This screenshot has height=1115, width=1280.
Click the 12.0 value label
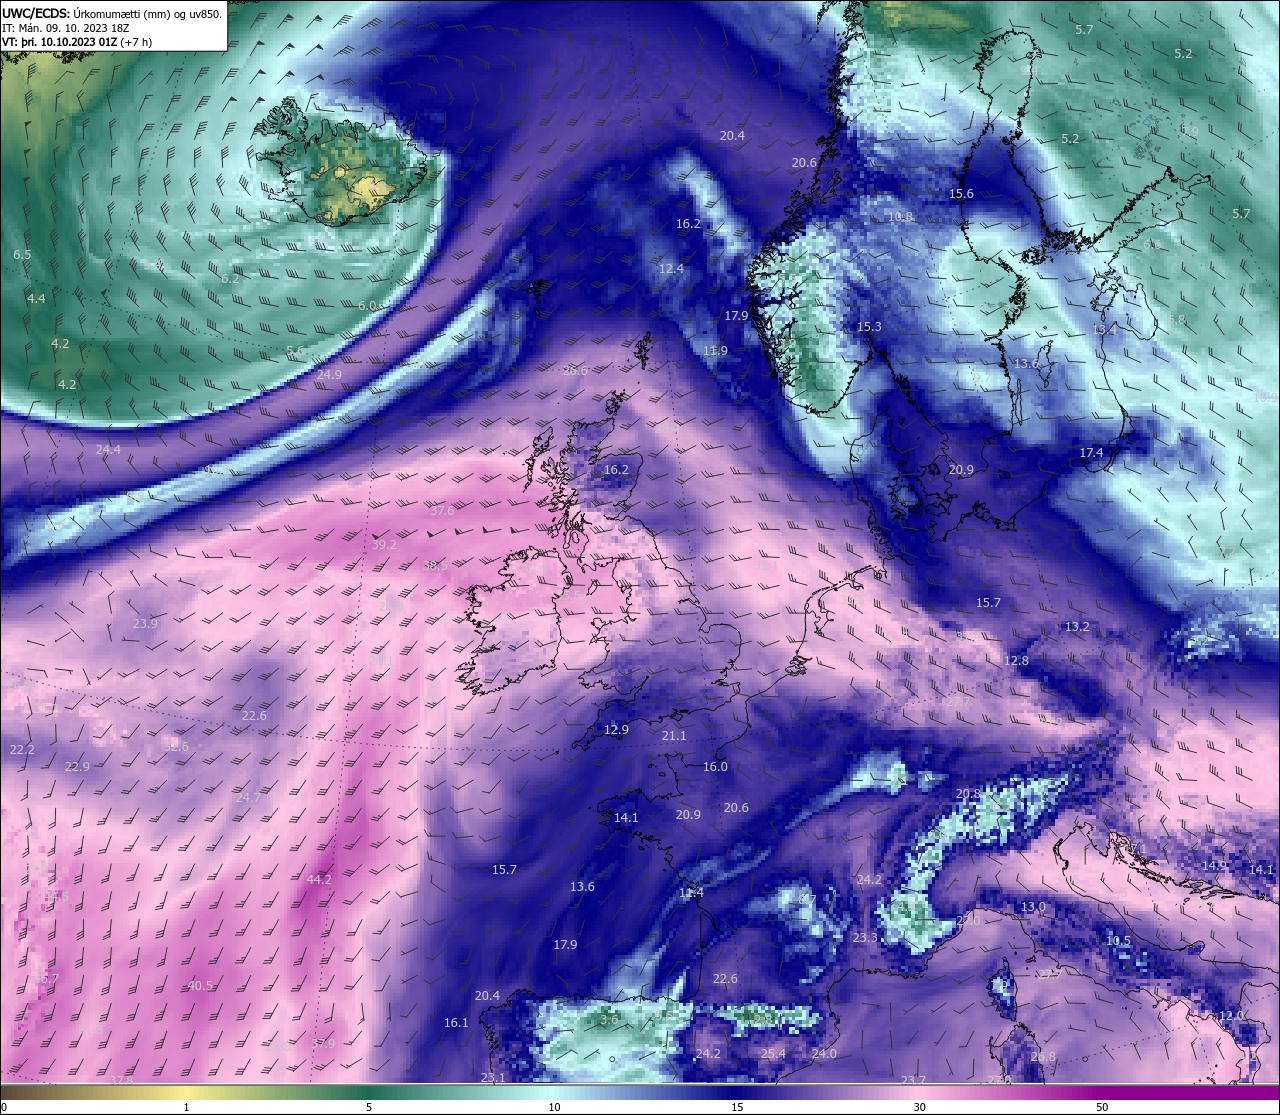[1231, 1015]
